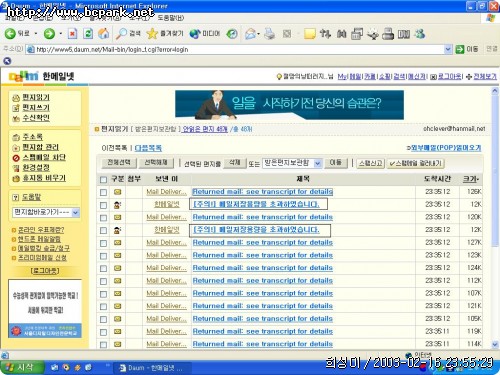Show browsing History clock icon
This screenshot has height=375, width=500.
(x=232, y=33)
